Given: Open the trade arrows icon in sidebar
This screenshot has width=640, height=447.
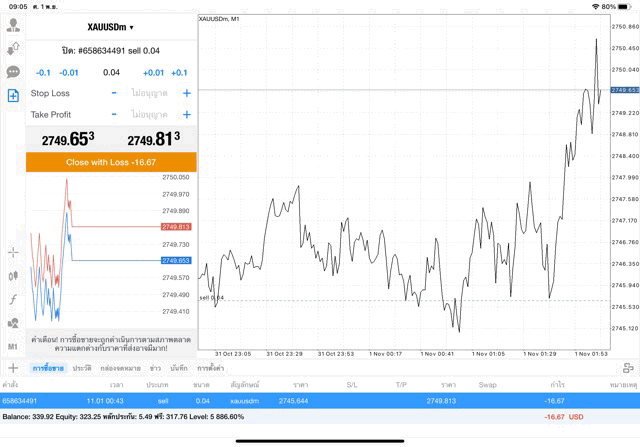Looking at the screenshot, I should pos(13,48).
